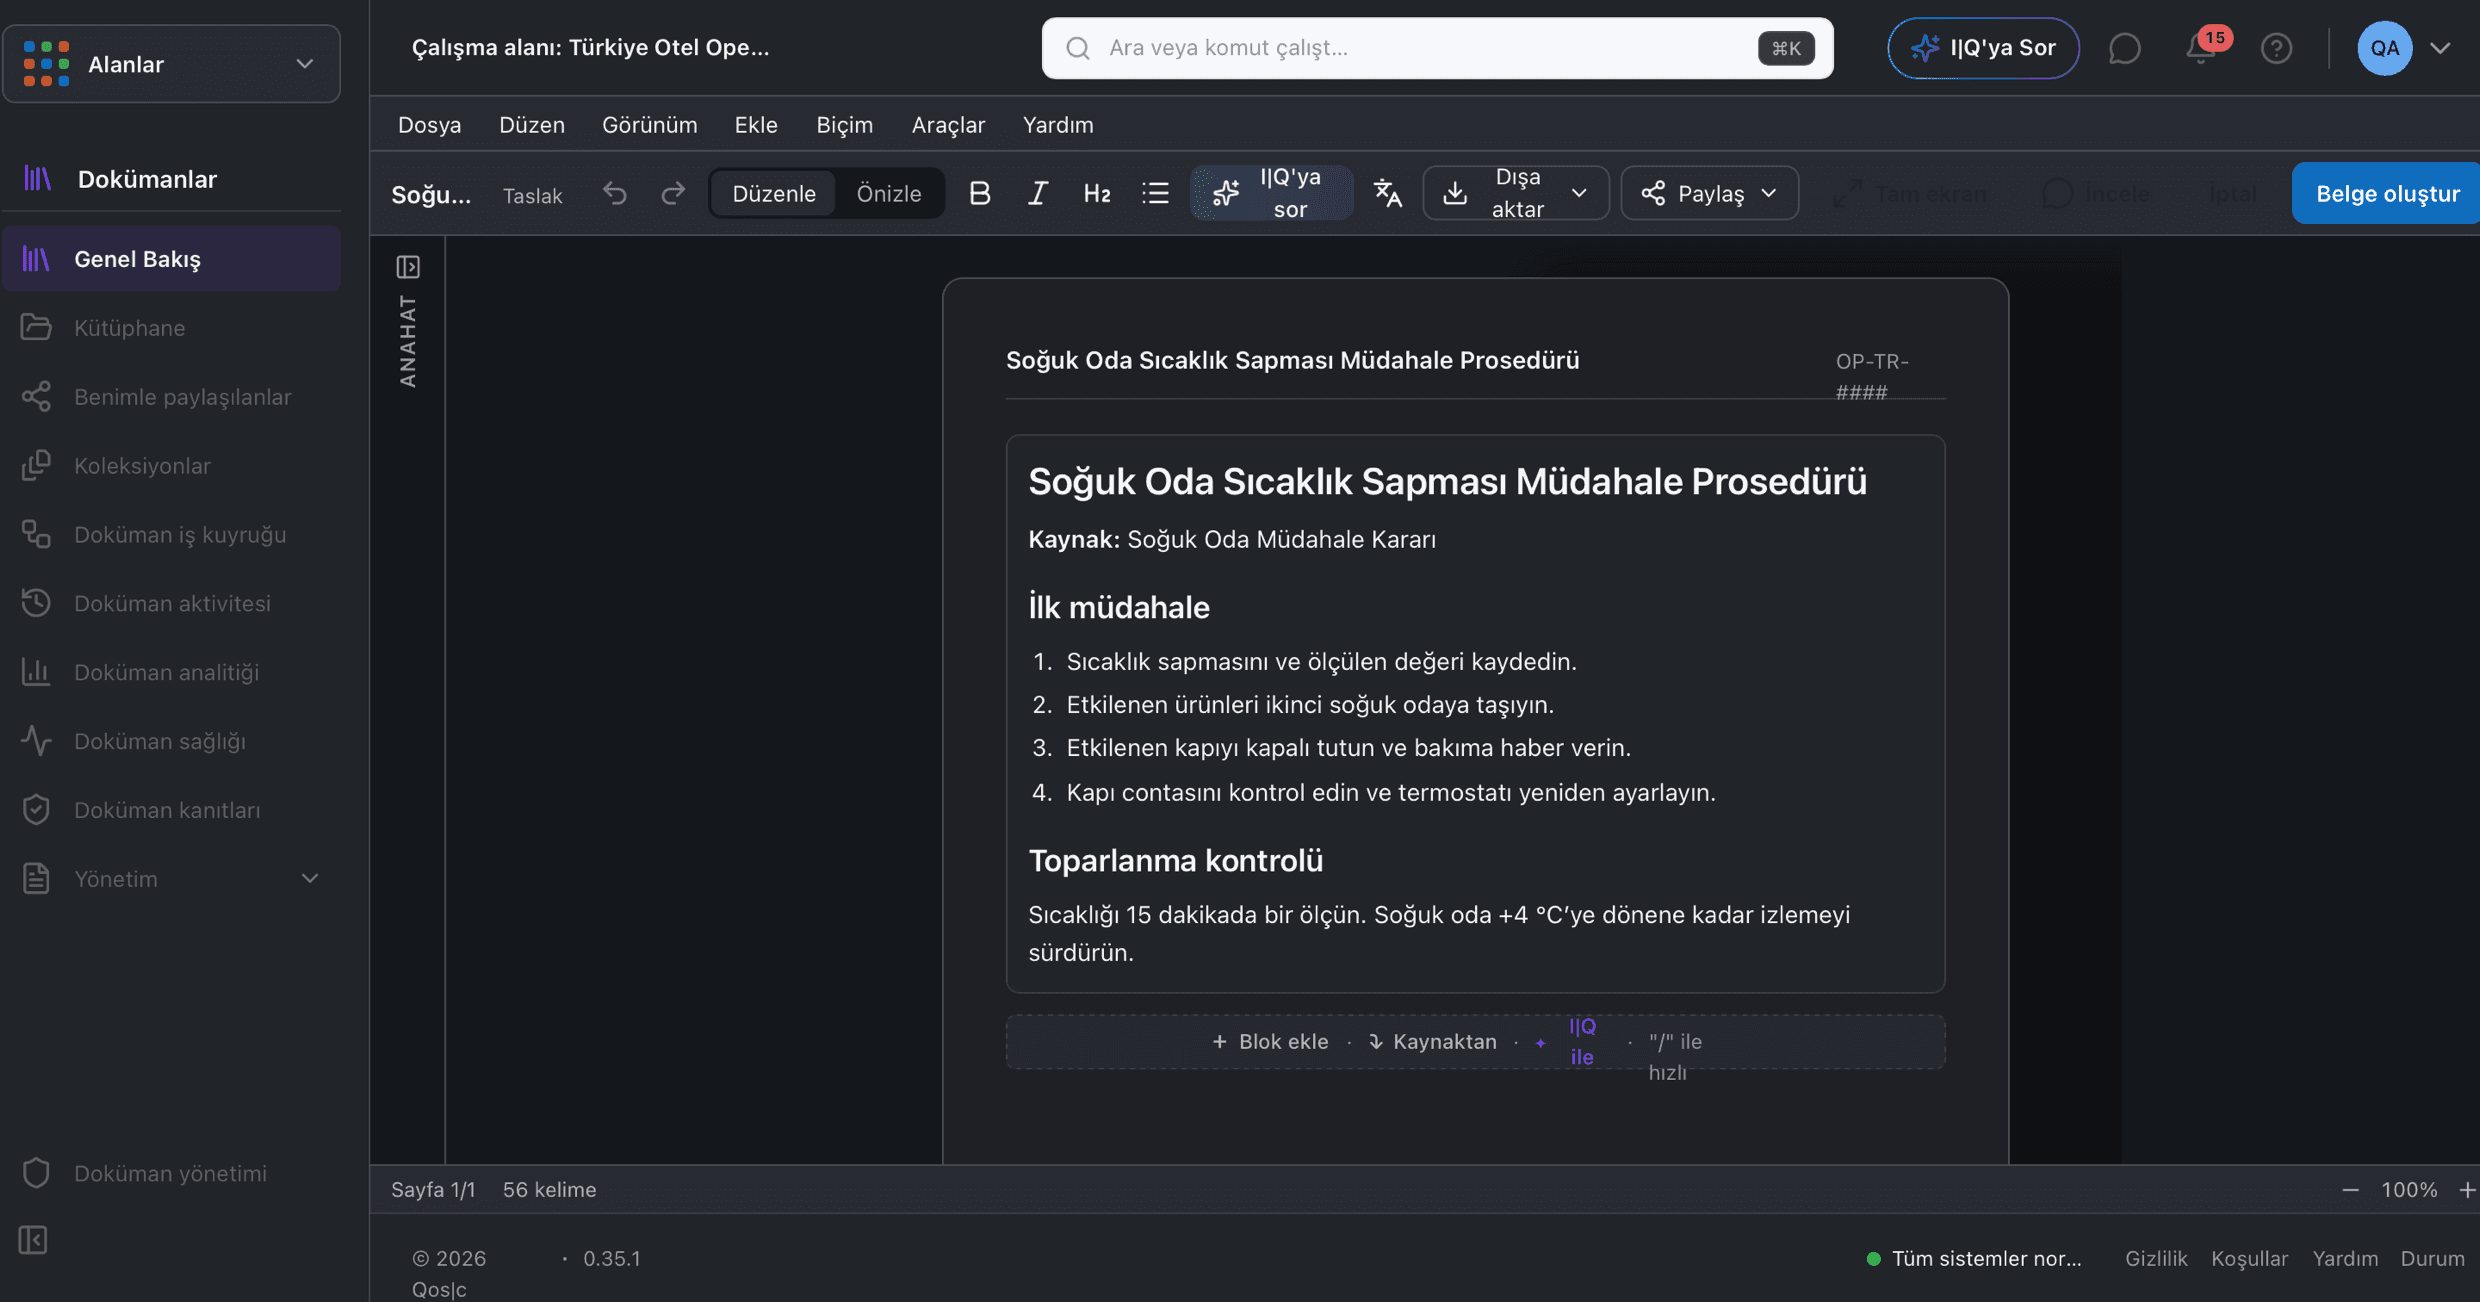
Task: Open Doküman yönetimi at sidebar bottom
Action: tap(171, 1173)
